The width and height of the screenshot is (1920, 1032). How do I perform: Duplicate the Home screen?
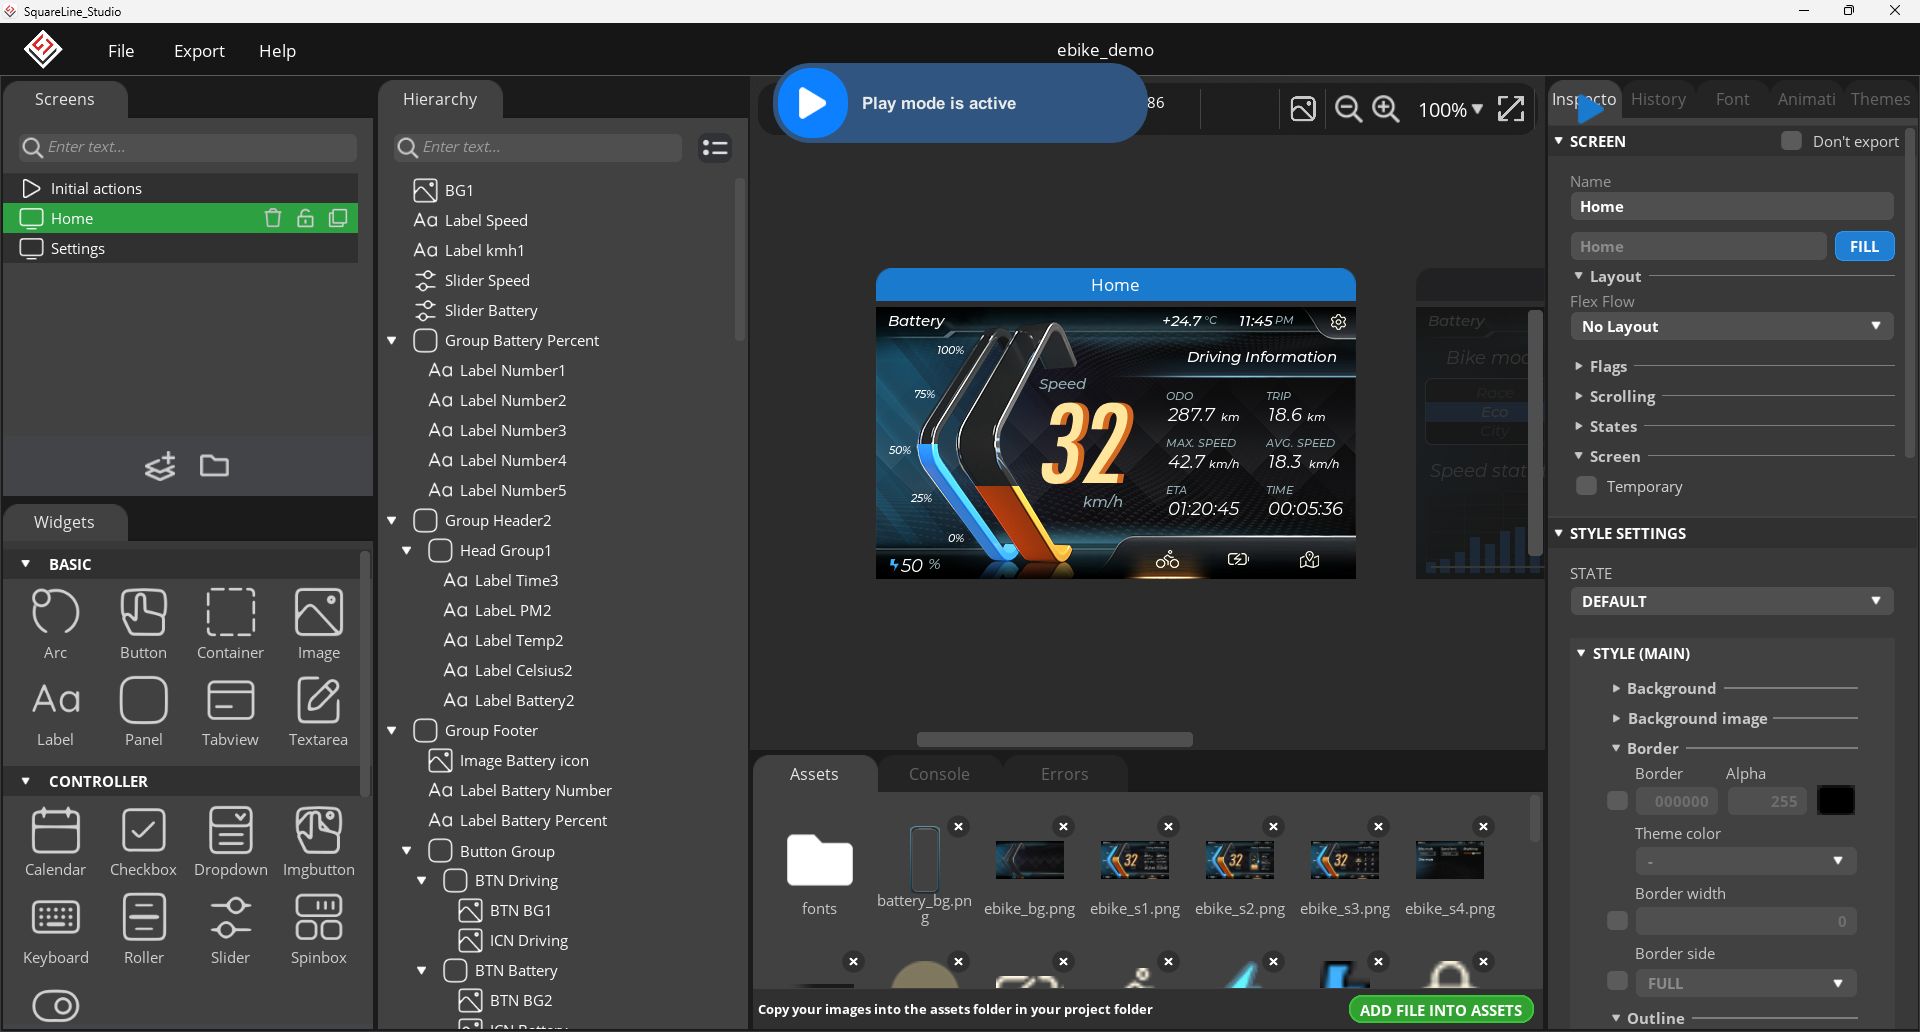[x=338, y=218]
